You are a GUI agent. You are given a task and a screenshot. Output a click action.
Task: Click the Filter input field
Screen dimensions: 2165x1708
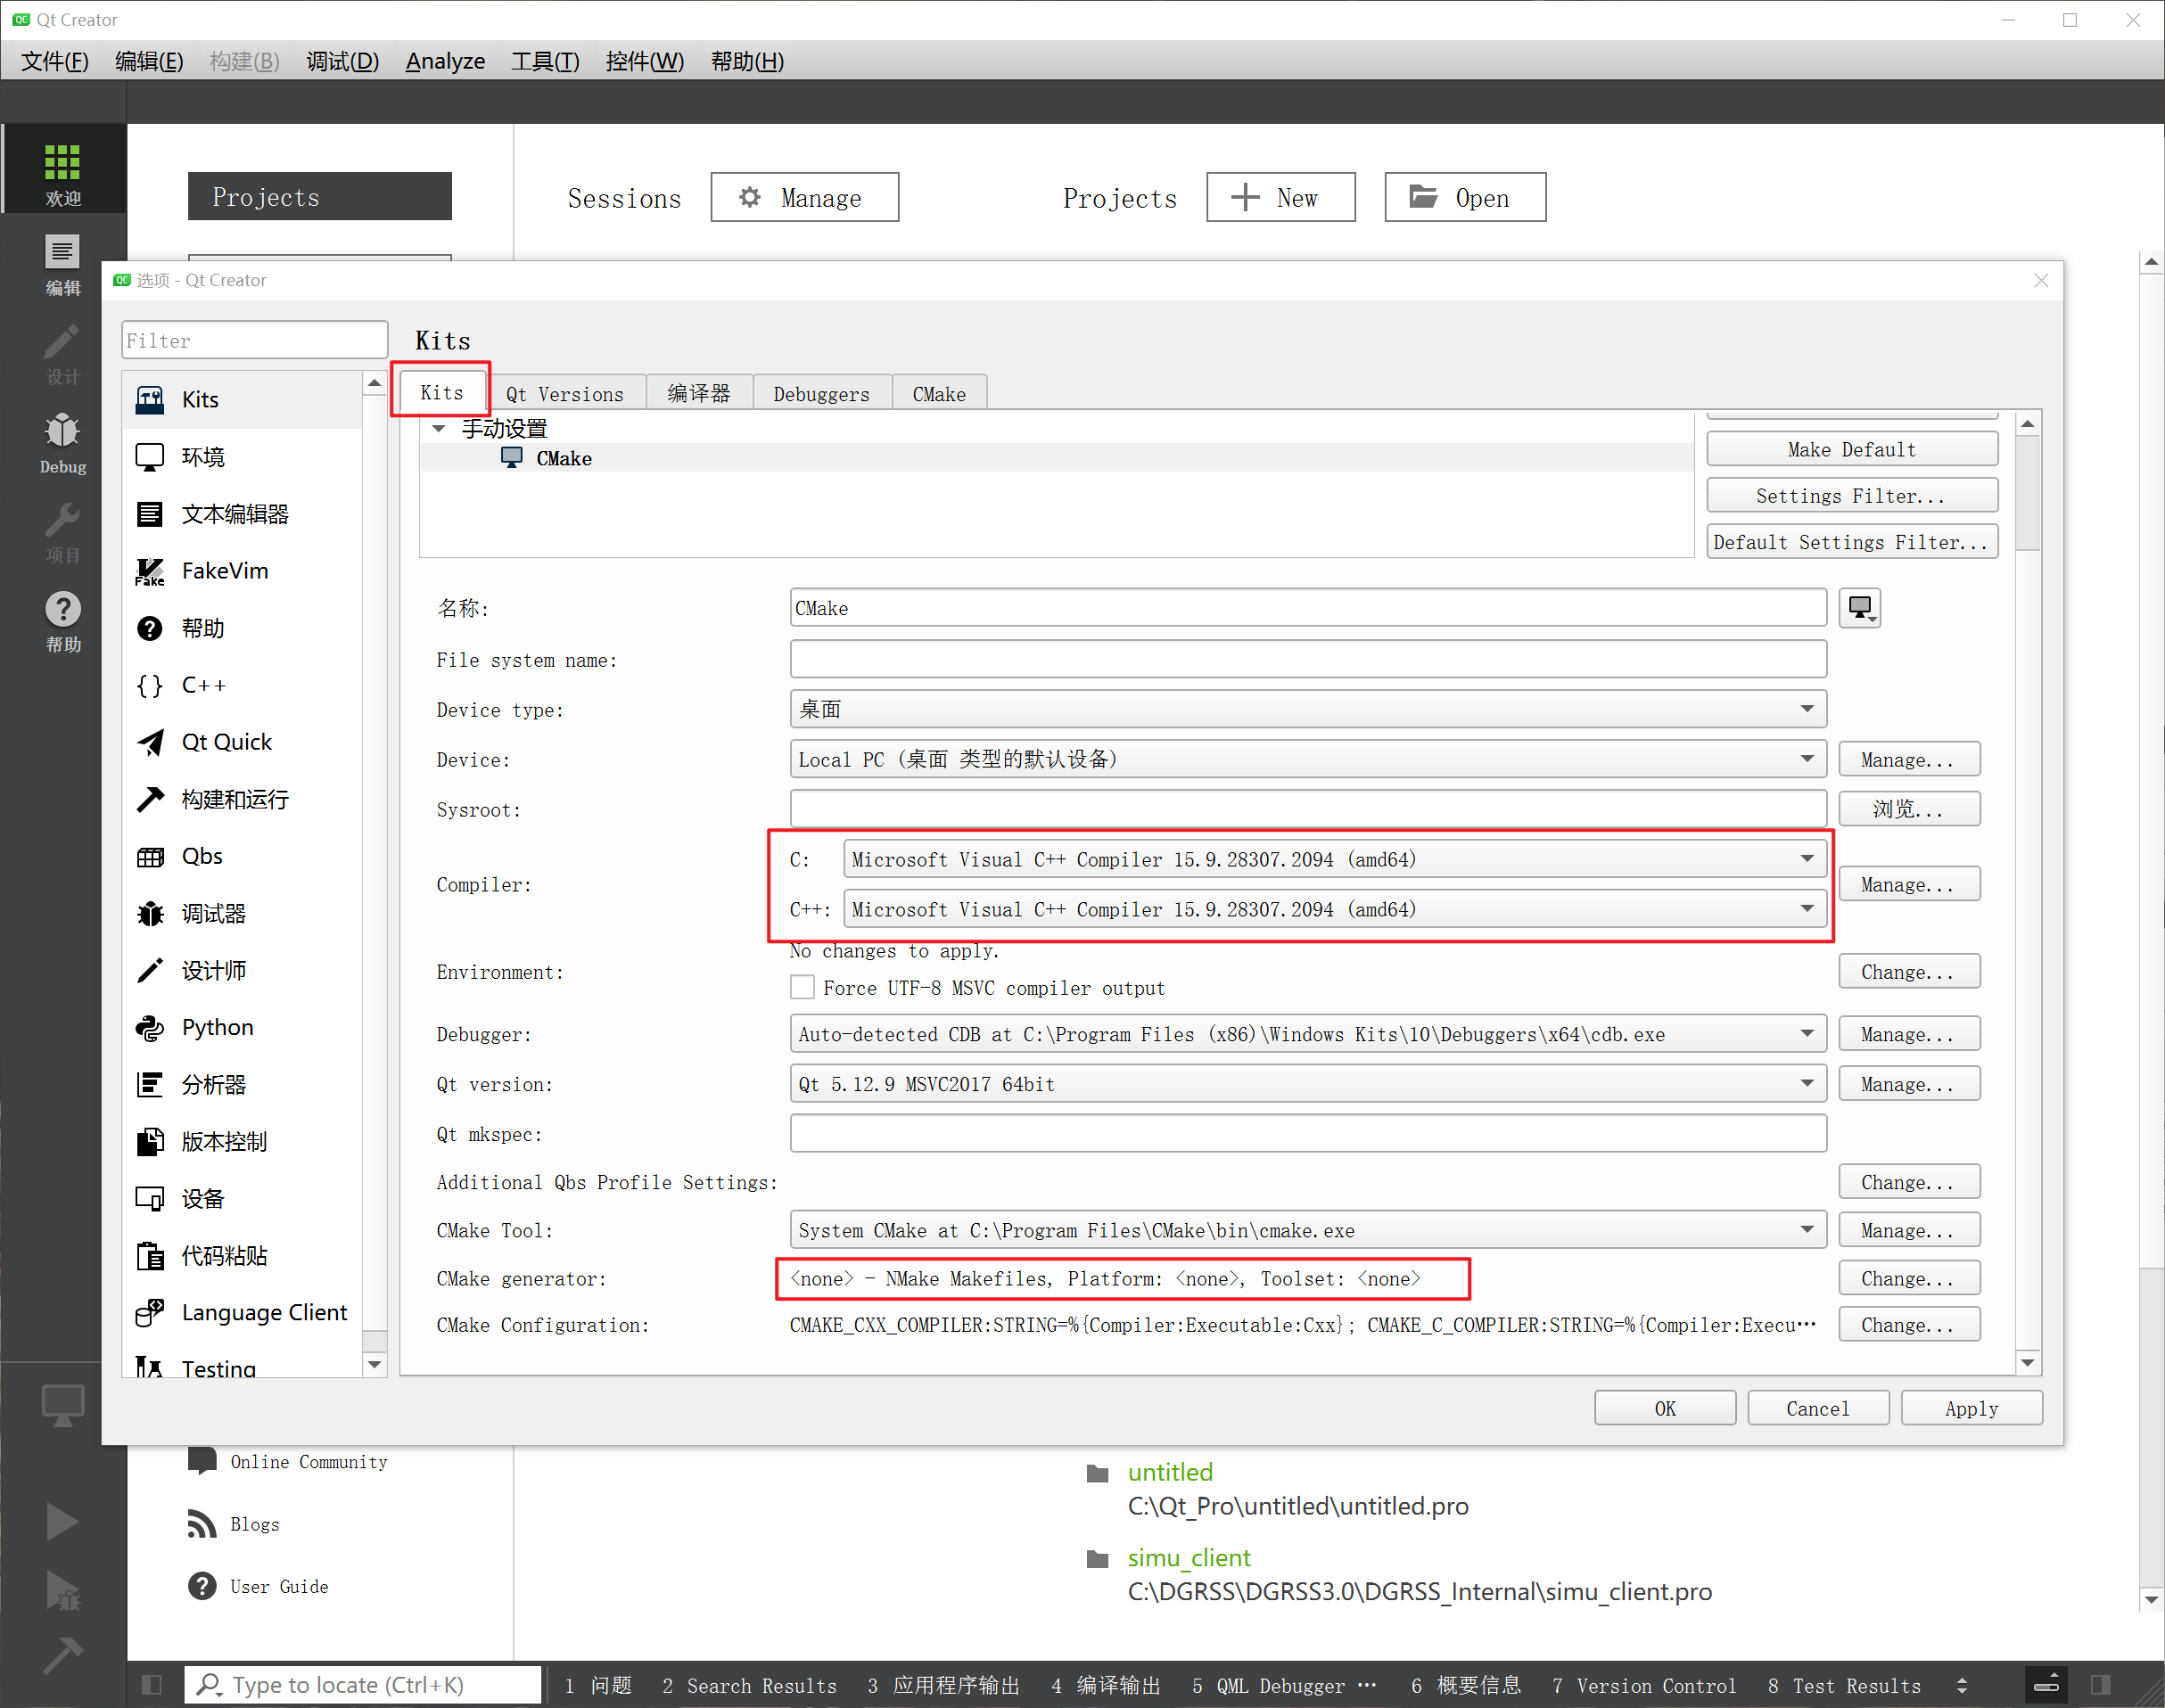pyautogui.click(x=254, y=341)
